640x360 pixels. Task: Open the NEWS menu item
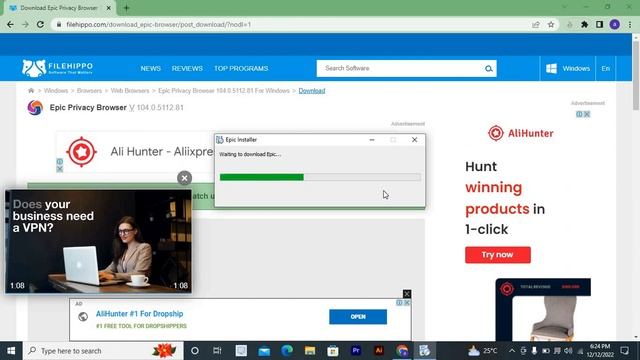click(x=151, y=69)
